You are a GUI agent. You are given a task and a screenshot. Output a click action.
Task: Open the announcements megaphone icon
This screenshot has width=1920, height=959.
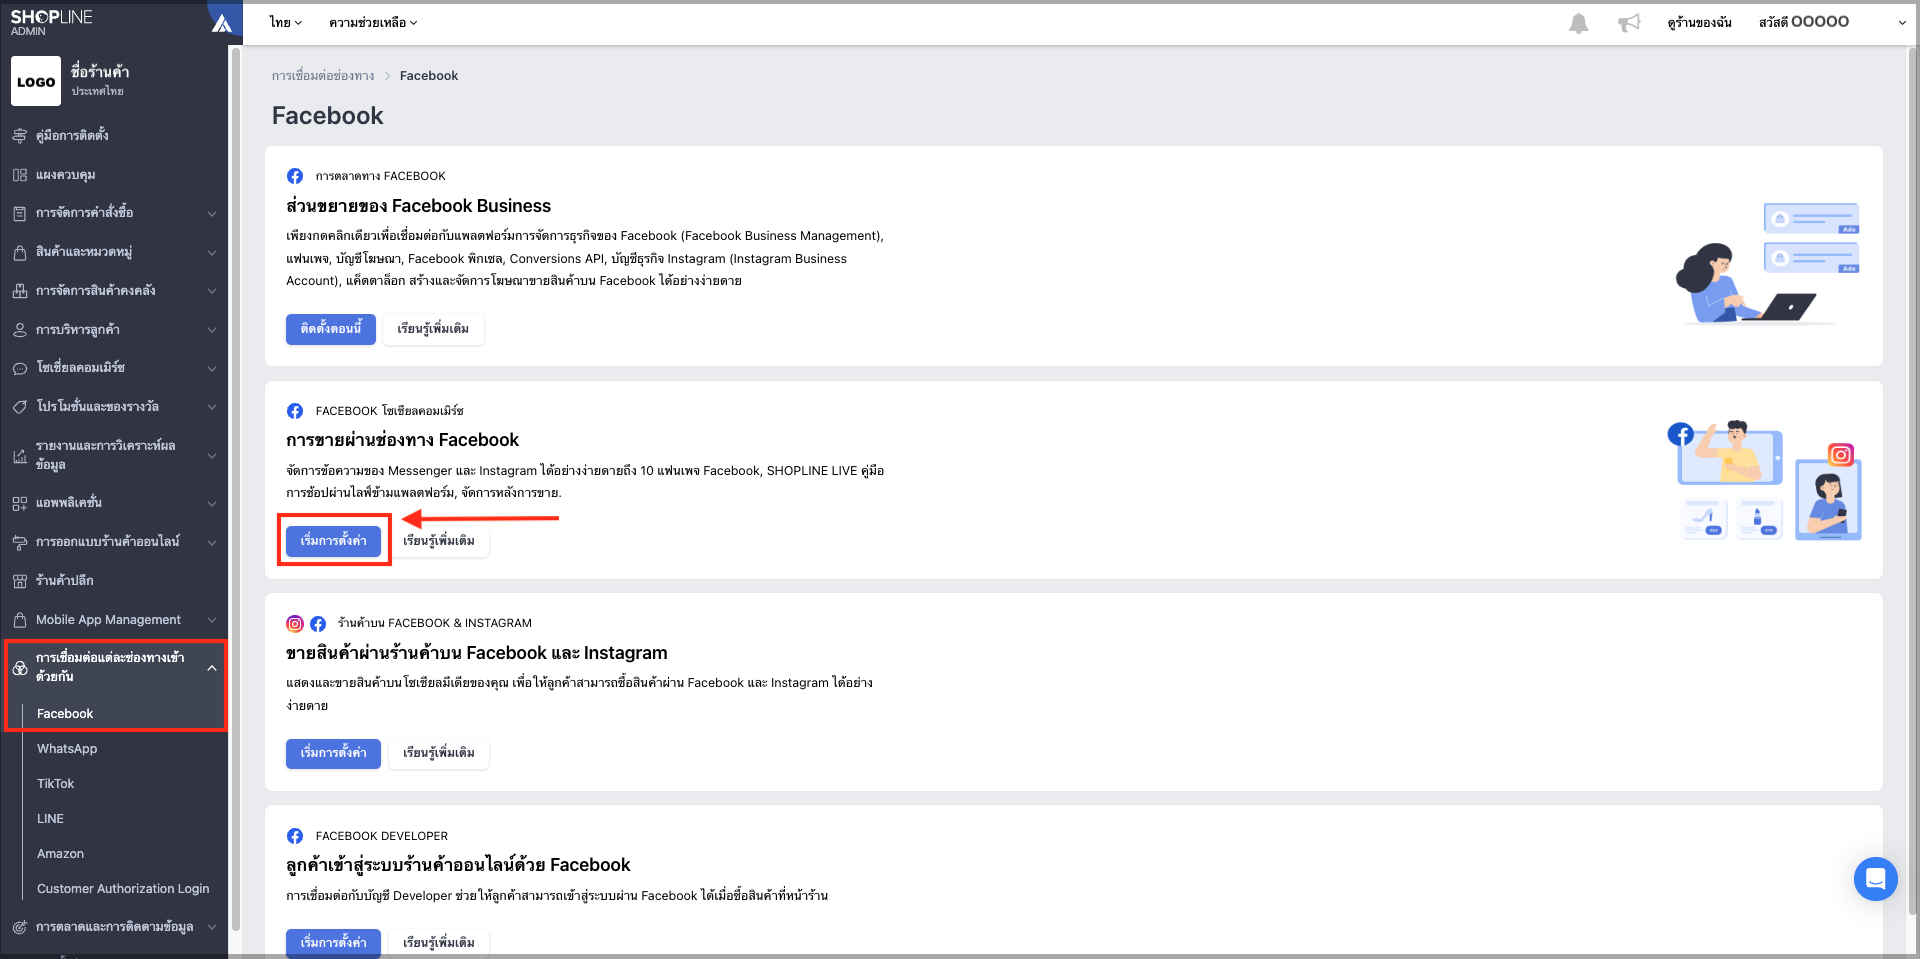tap(1629, 23)
